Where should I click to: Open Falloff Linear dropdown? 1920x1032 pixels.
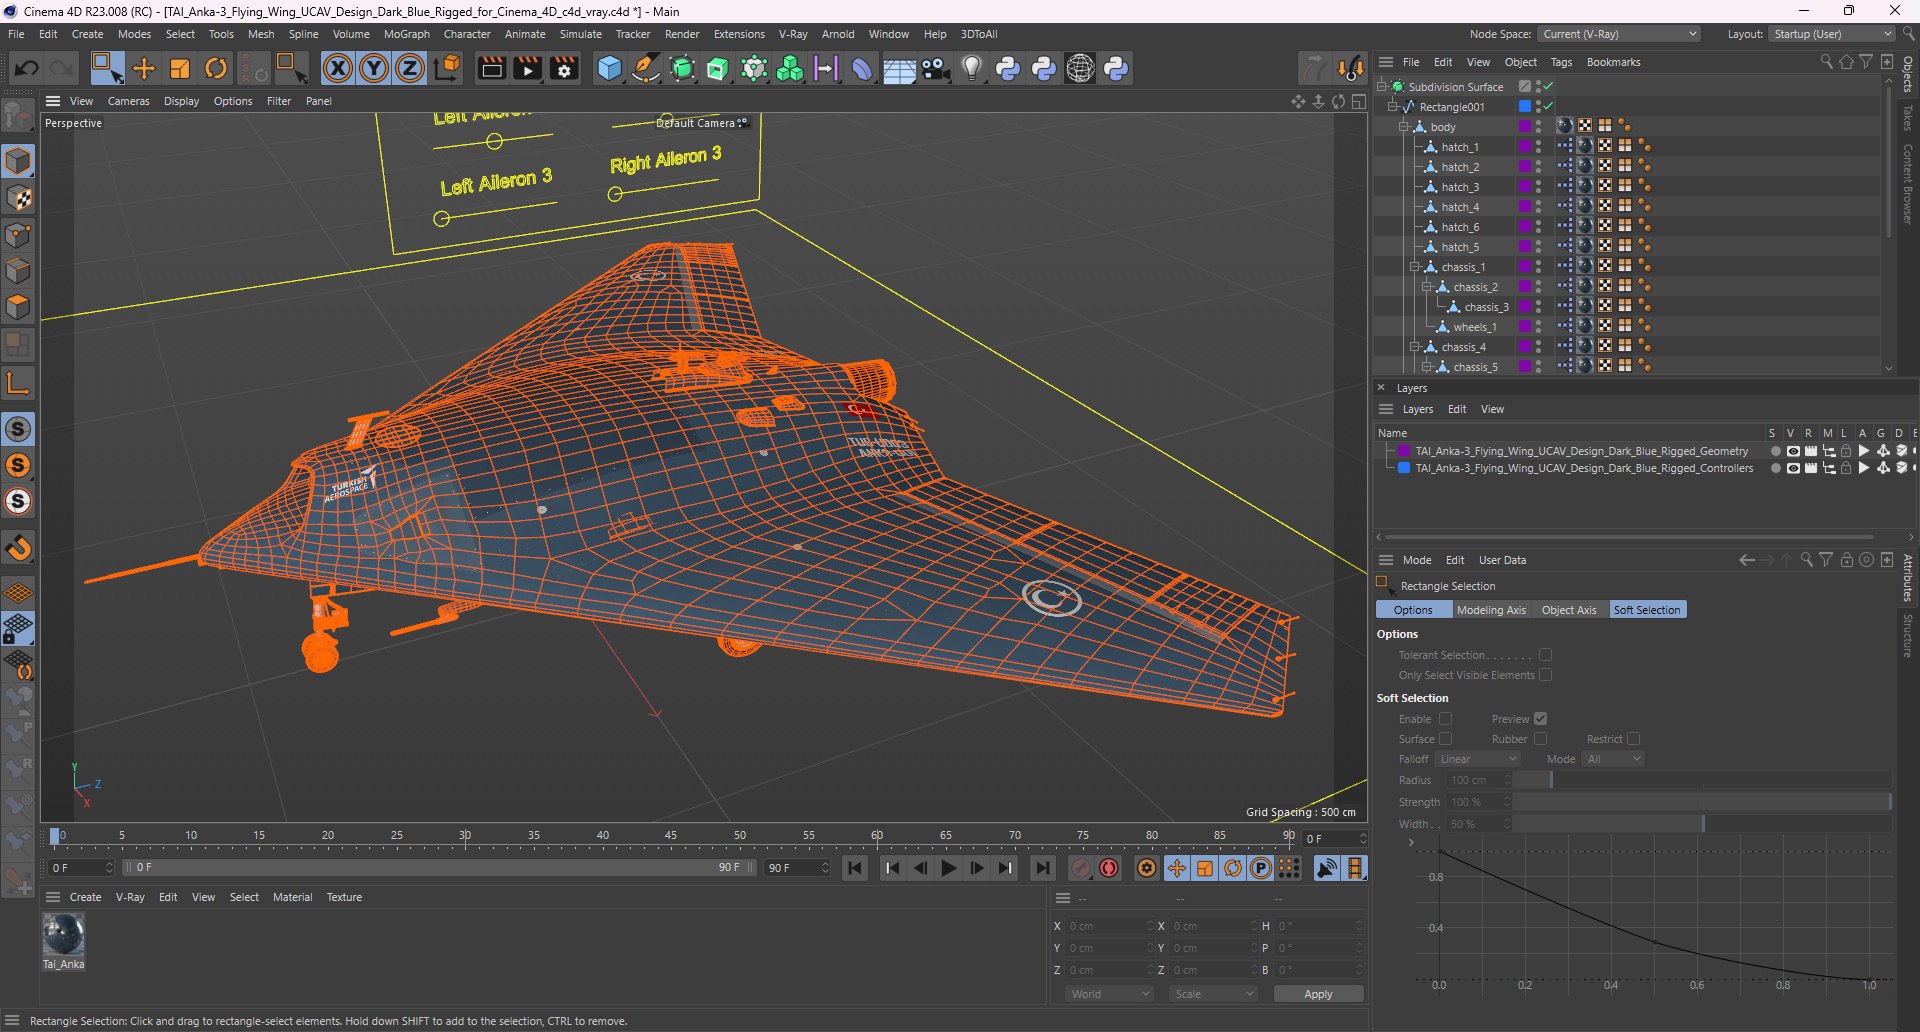(x=1478, y=759)
